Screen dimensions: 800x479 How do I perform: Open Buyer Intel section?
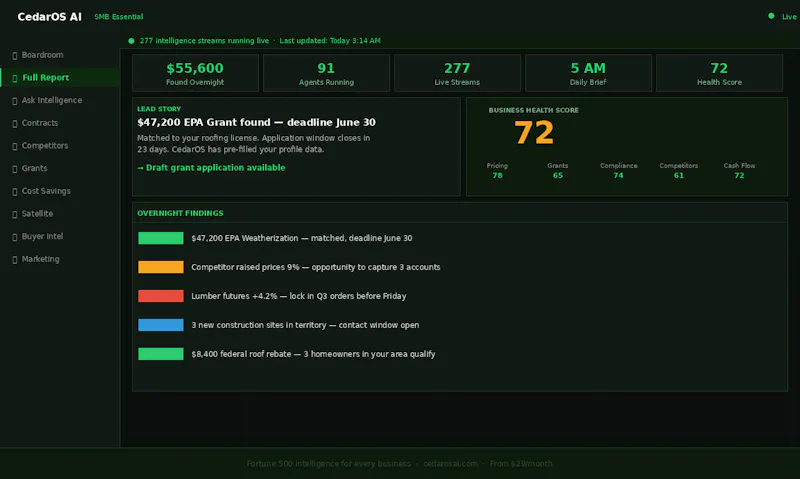coord(60,236)
